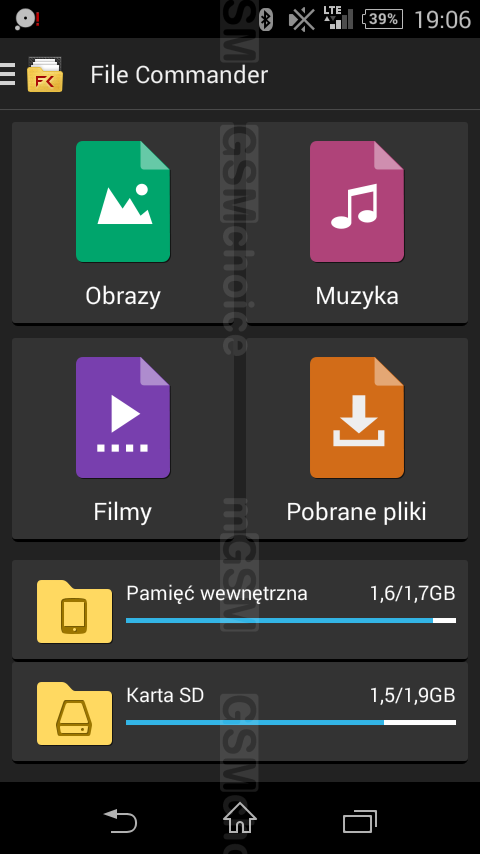This screenshot has height=854, width=480.
Task: Tap the File Commander app logo
Action: click(45, 75)
